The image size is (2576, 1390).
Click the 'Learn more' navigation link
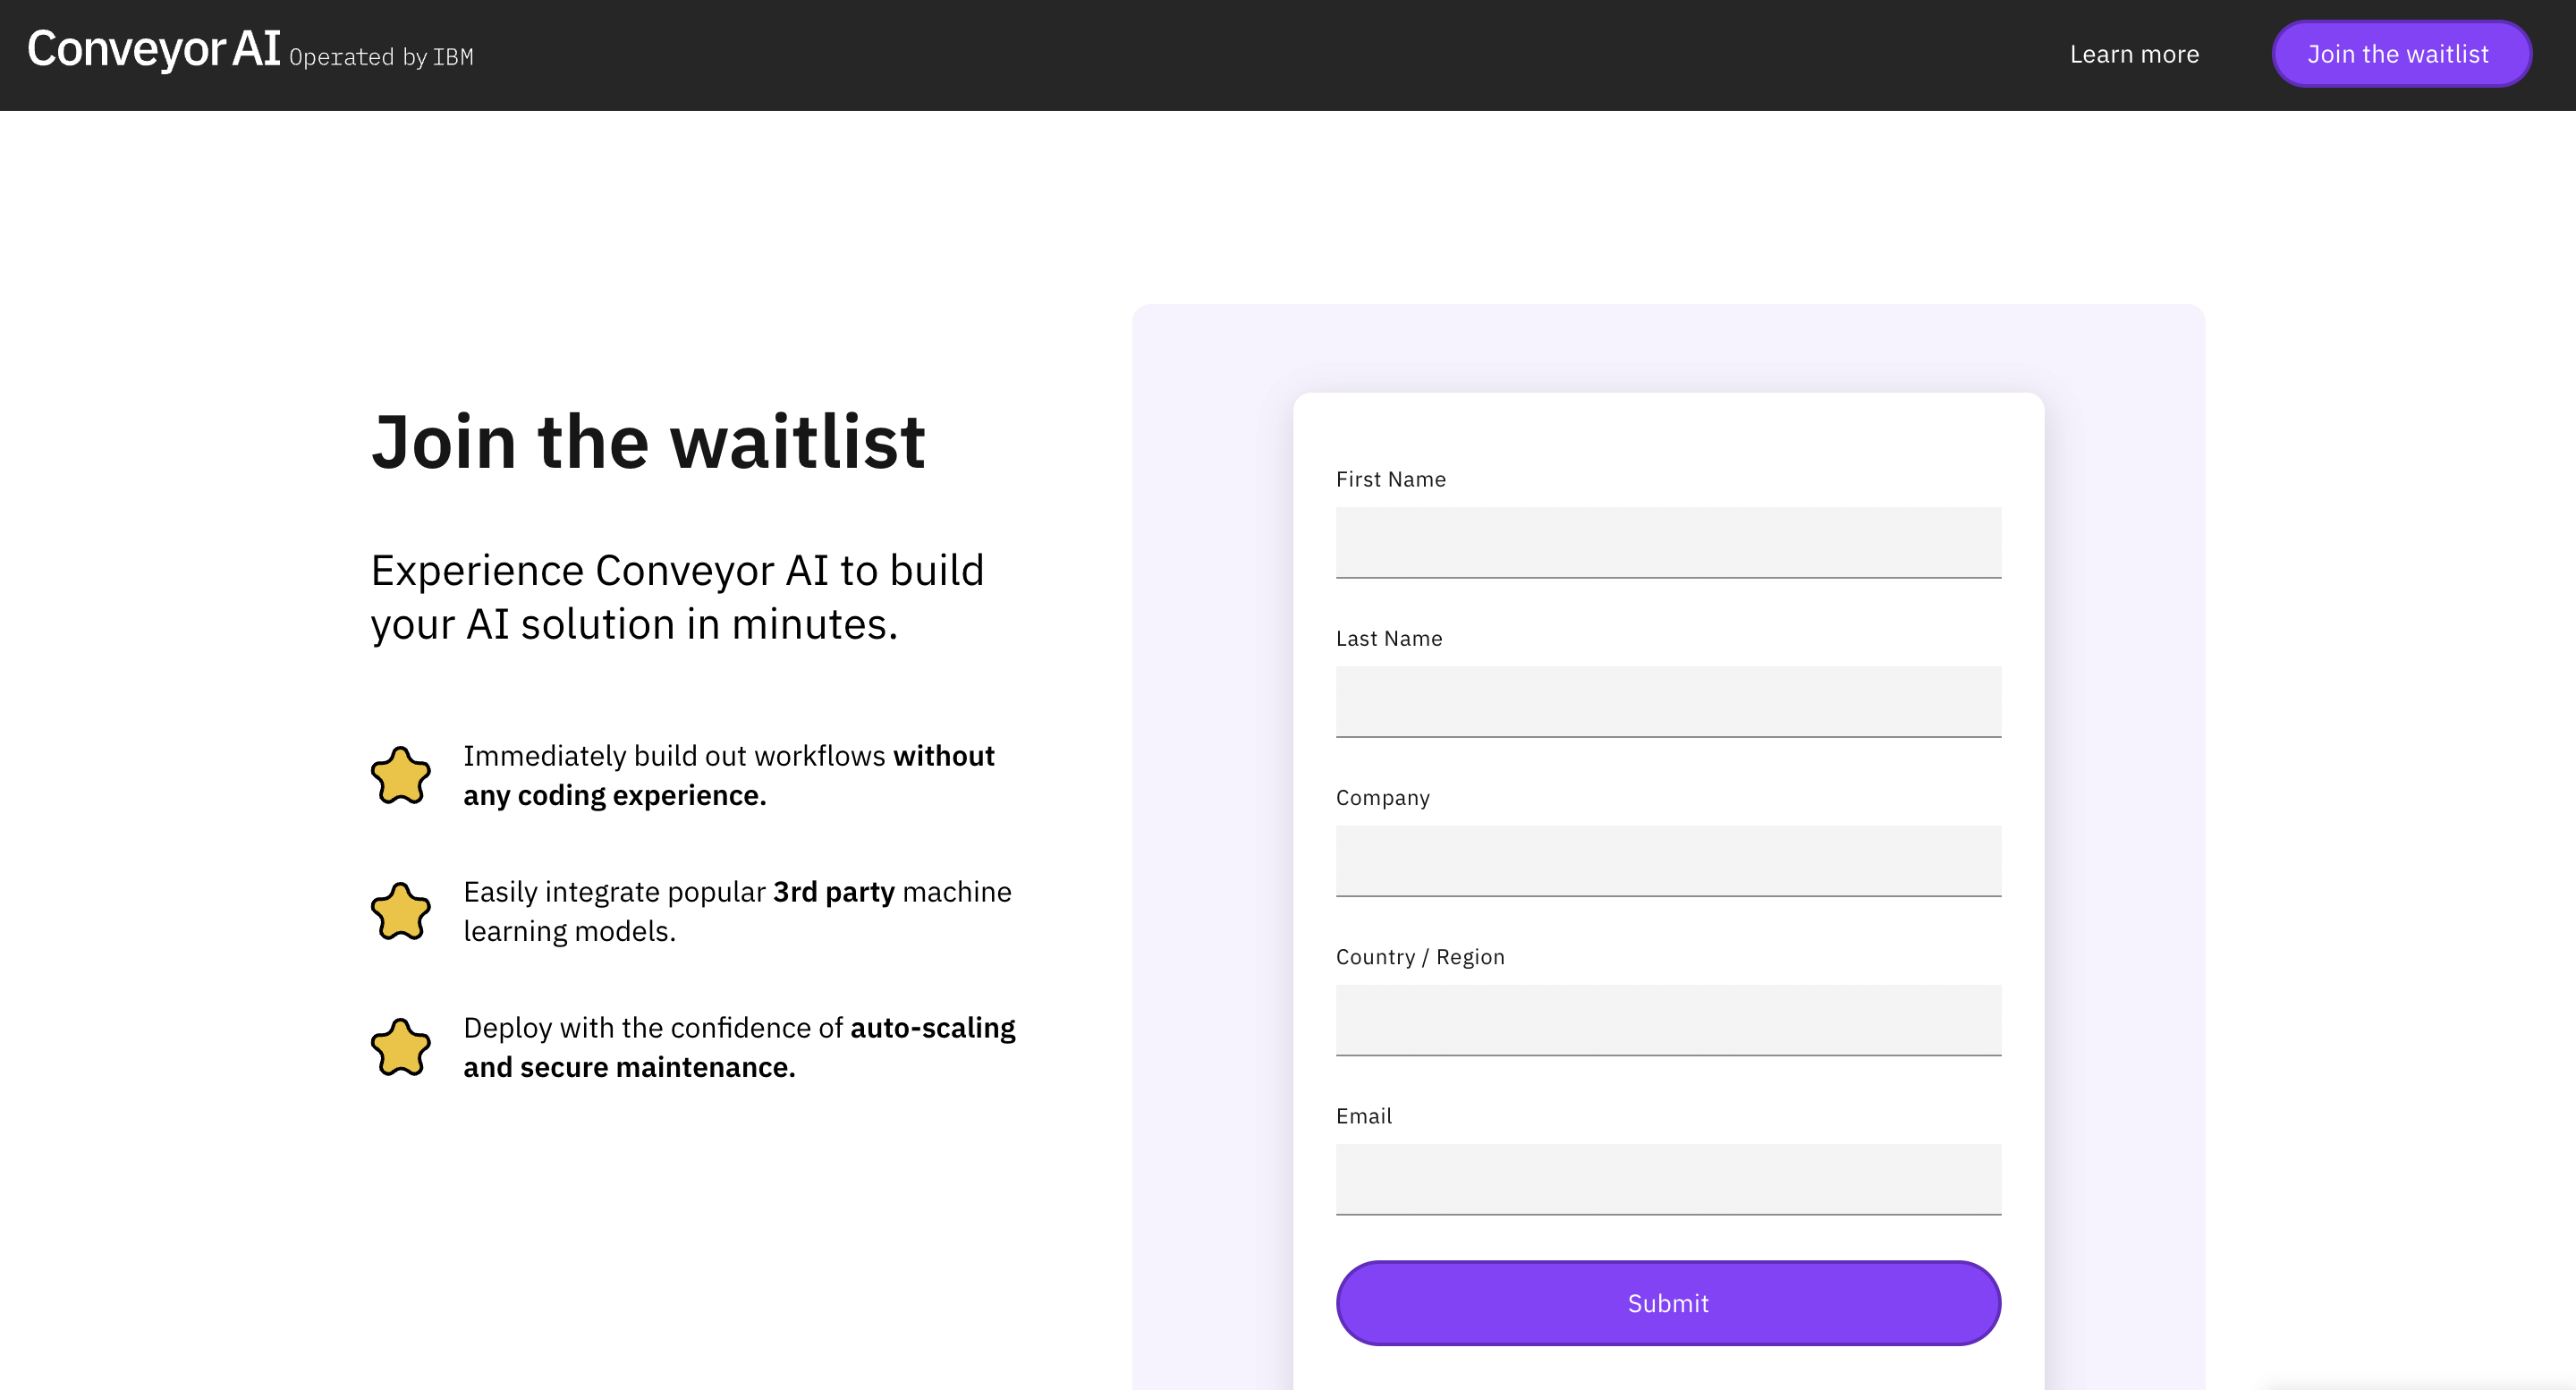[2134, 53]
